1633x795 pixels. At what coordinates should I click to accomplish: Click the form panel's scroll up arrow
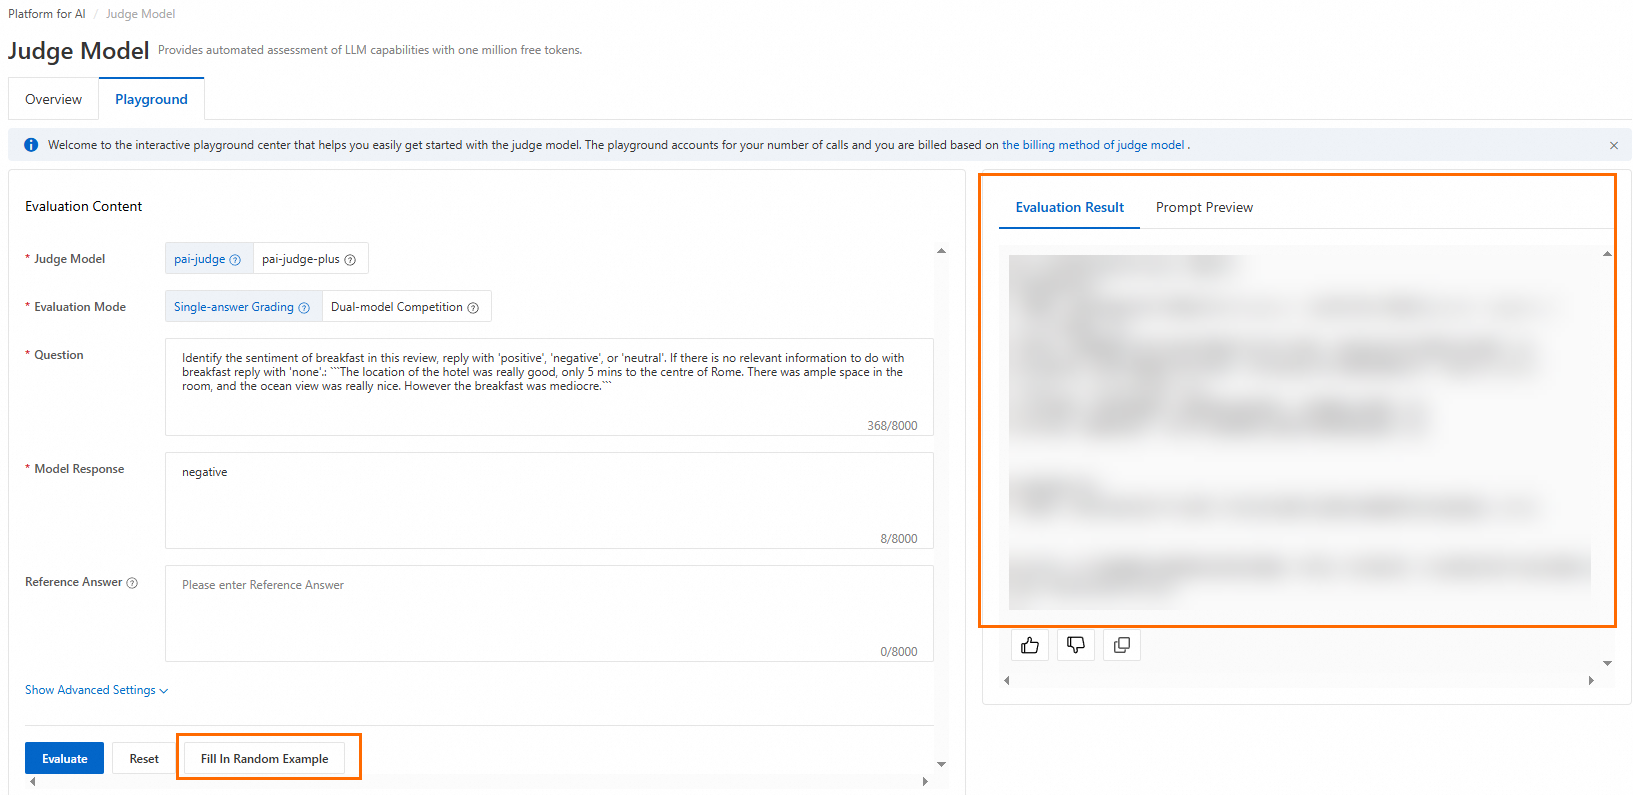941,251
